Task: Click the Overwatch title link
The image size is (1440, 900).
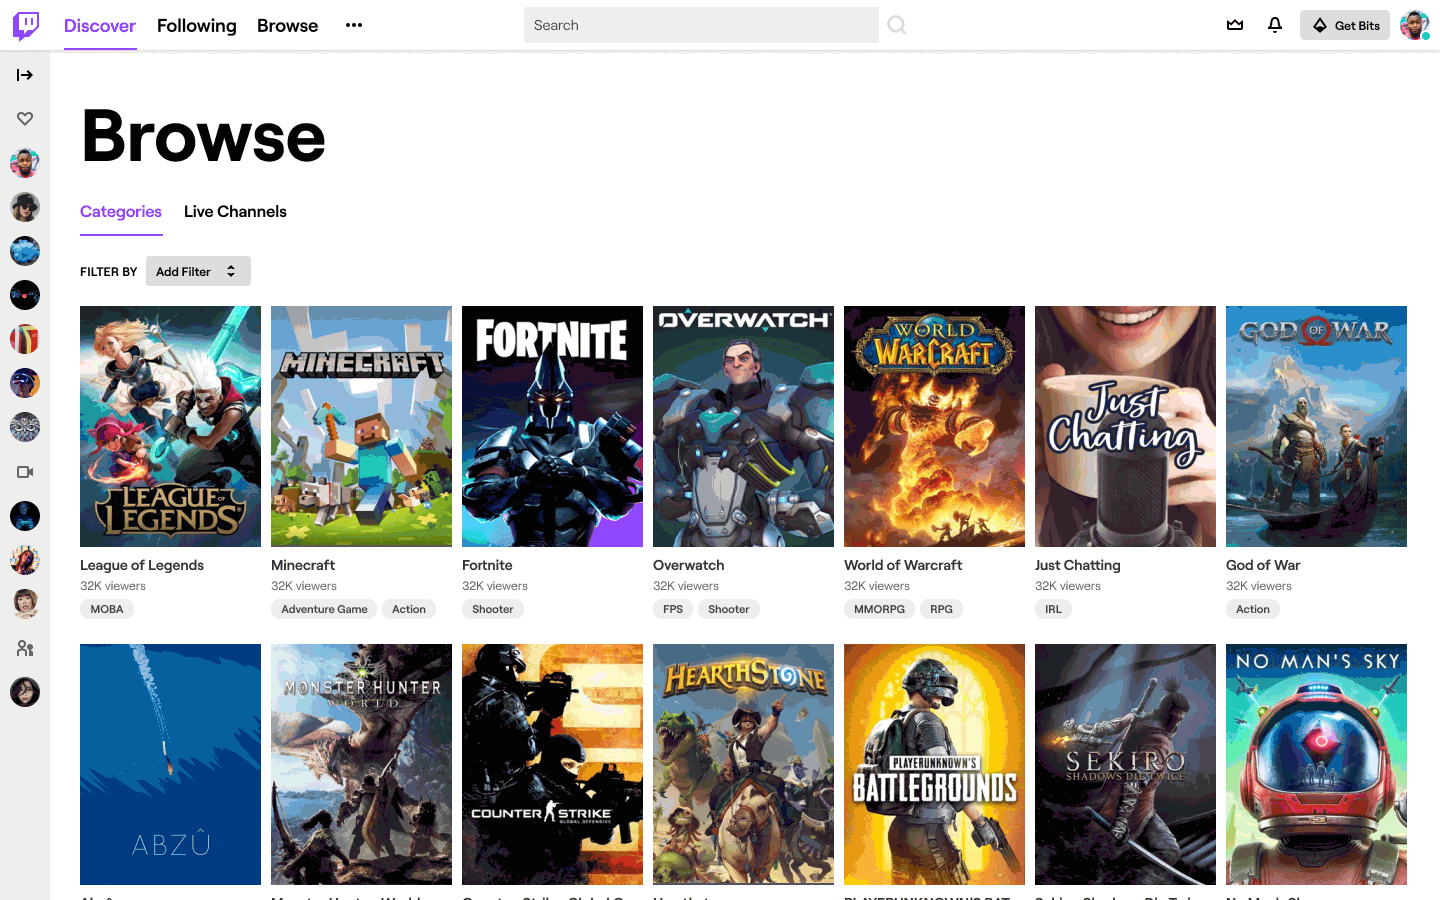Action: coord(689,565)
